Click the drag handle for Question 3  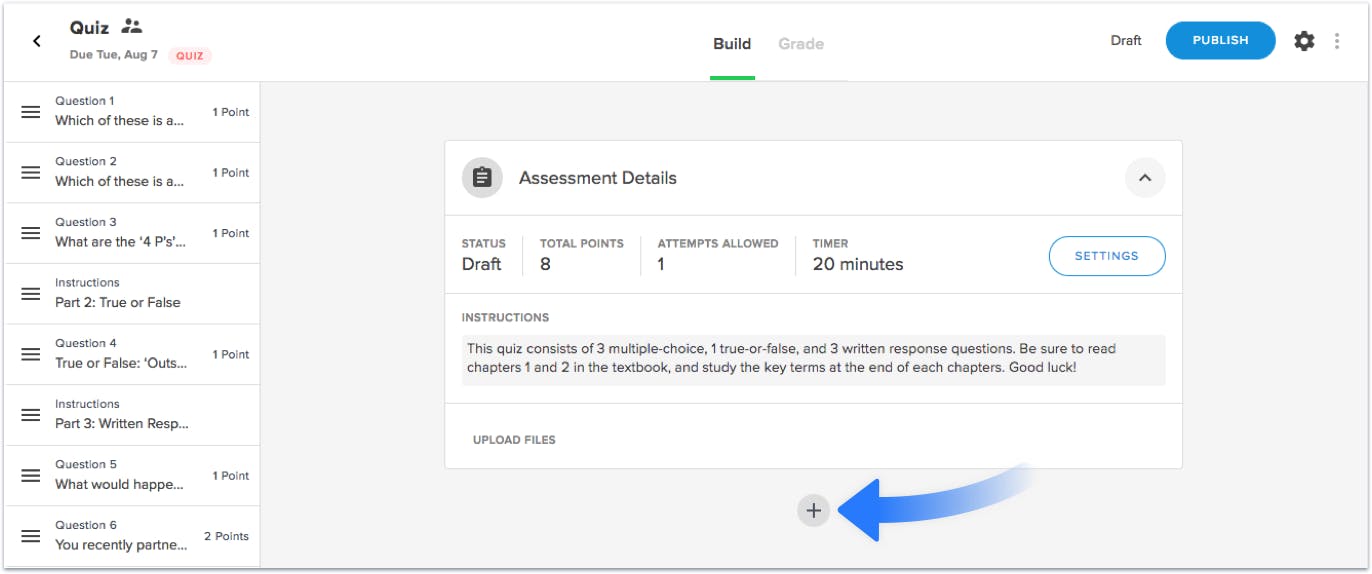pyautogui.click(x=31, y=233)
